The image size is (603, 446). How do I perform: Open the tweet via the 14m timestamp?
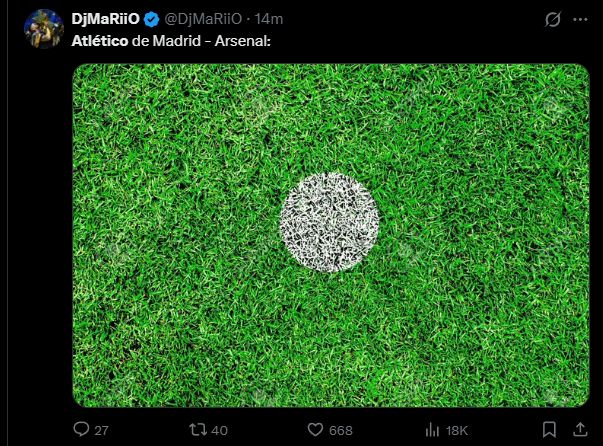(x=270, y=20)
